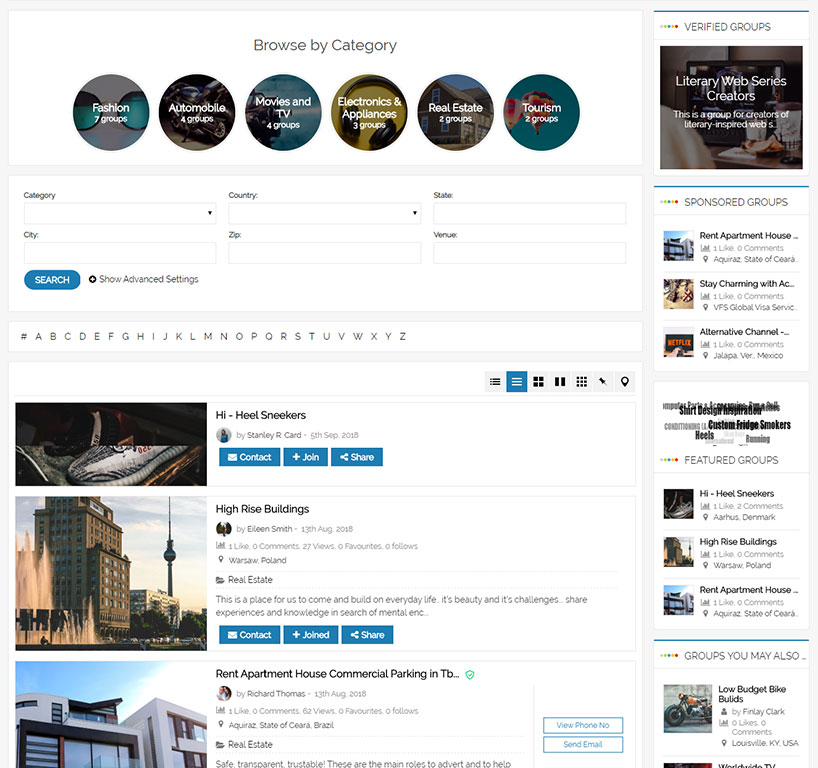Click View Phone No button

[583, 725]
